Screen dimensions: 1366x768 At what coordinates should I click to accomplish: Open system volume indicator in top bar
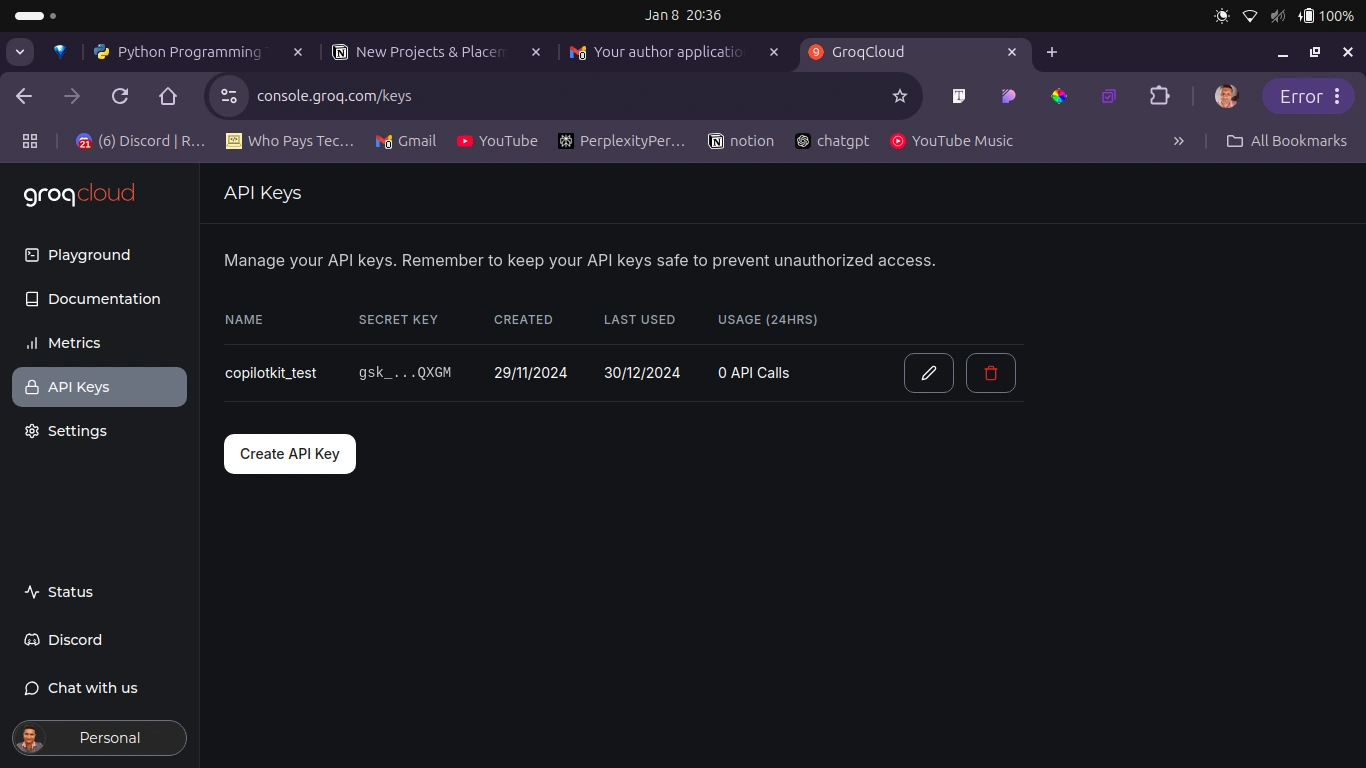coord(1277,16)
